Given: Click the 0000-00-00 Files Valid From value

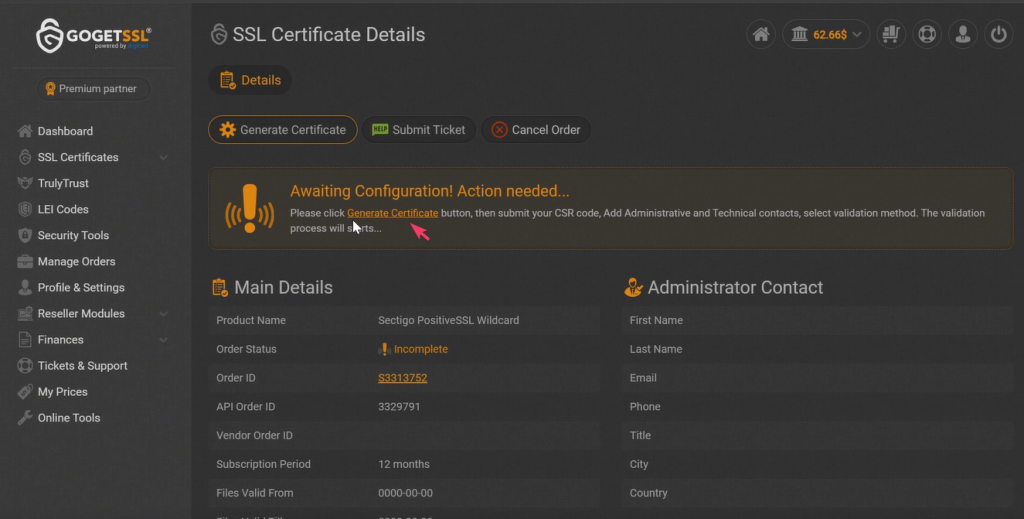Looking at the screenshot, I should 406,493.
